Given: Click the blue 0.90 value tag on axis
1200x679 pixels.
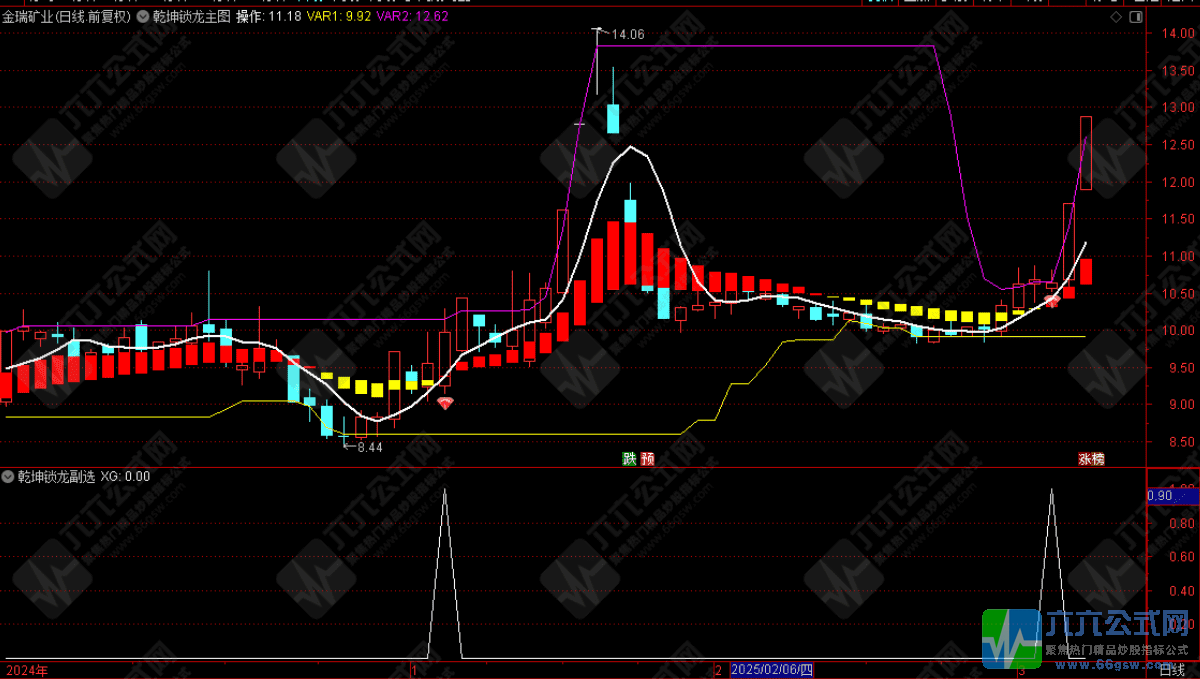Looking at the screenshot, I should click(1160, 495).
